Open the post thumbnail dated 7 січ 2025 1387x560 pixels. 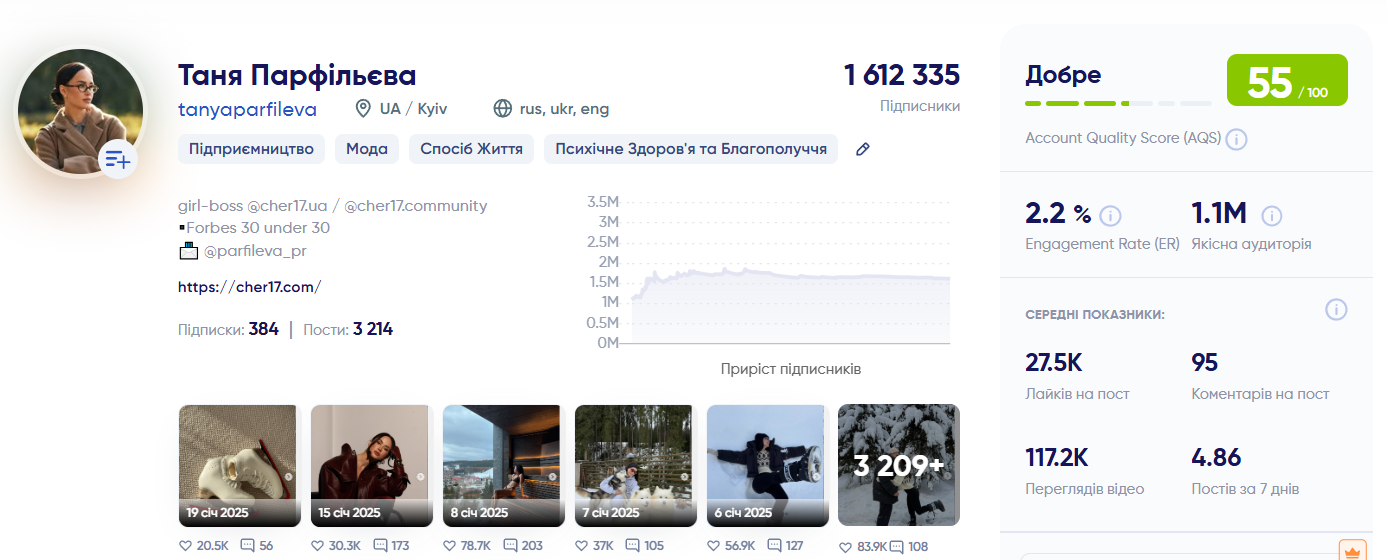click(634, 465)
